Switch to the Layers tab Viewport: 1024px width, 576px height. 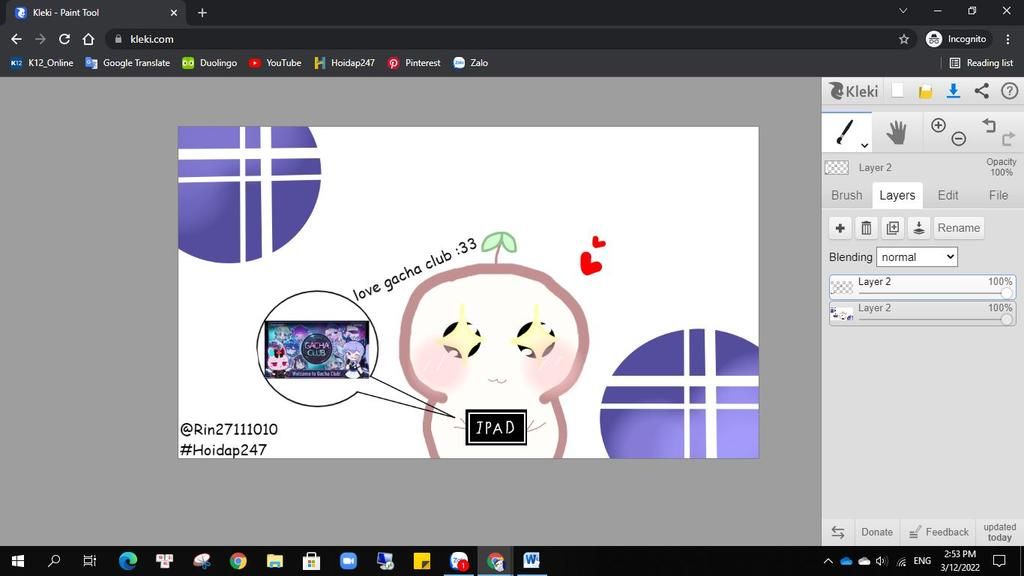[897, 195]
